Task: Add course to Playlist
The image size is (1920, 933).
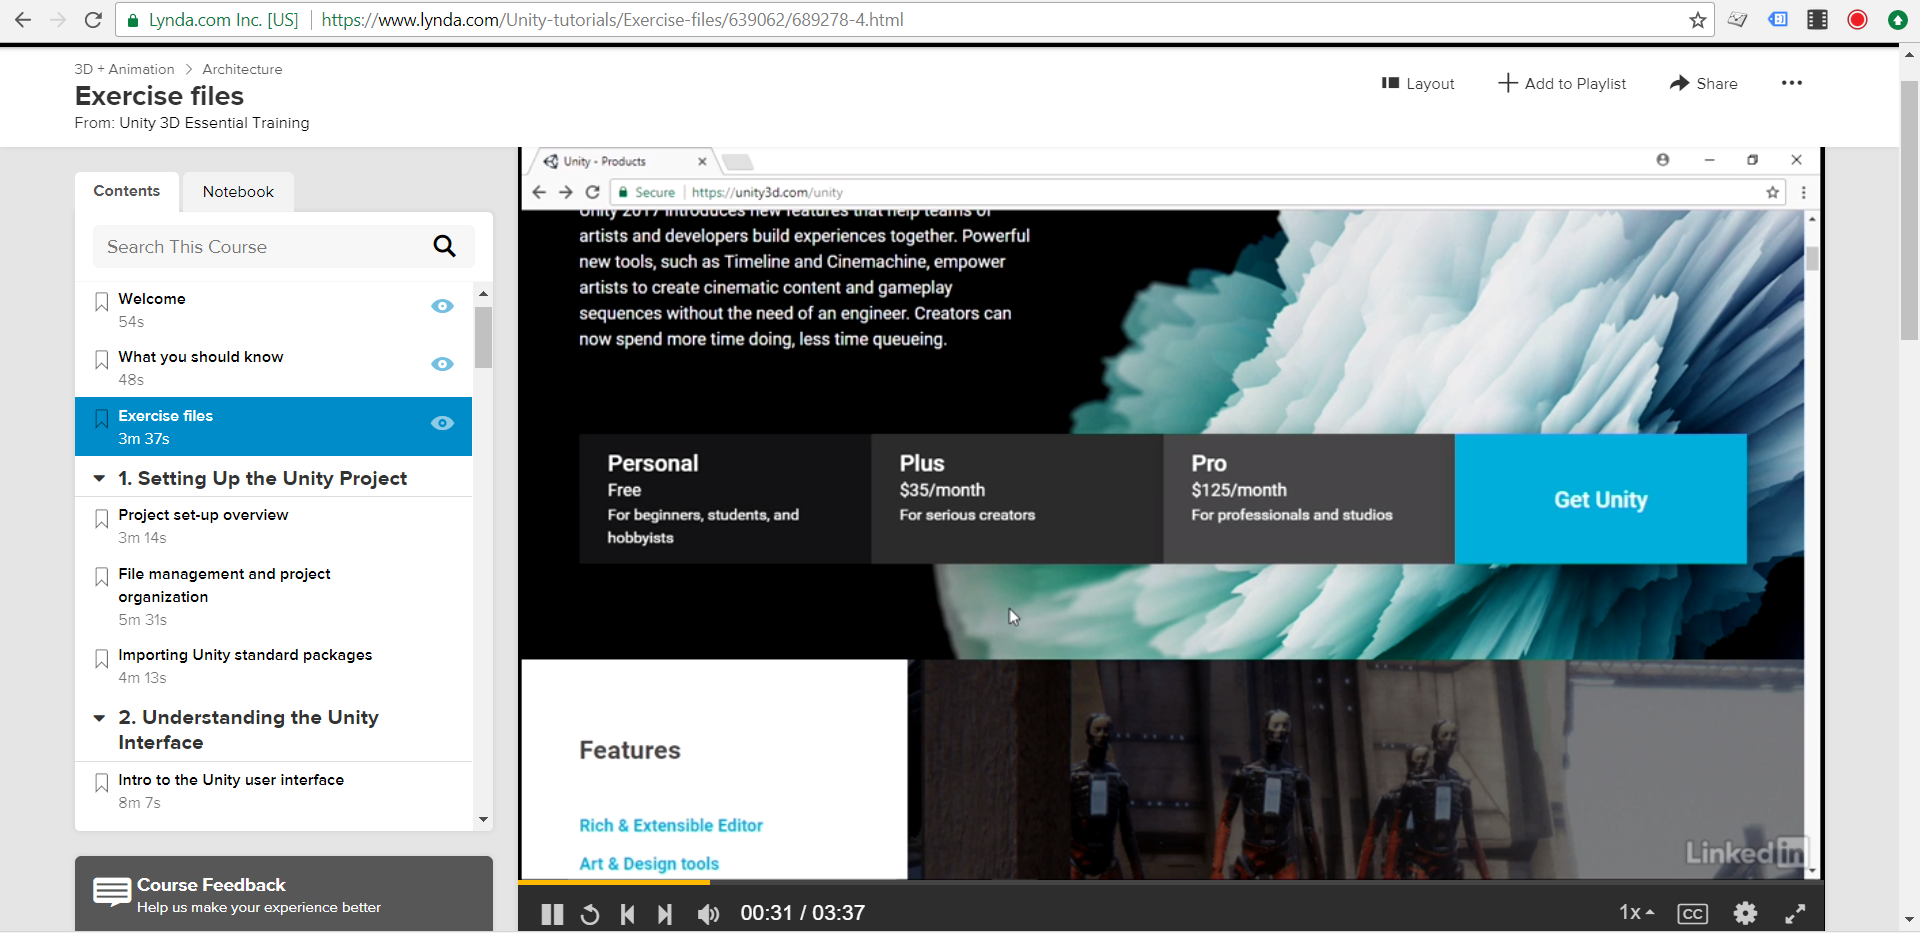Action: click(x=1562, y=83)
